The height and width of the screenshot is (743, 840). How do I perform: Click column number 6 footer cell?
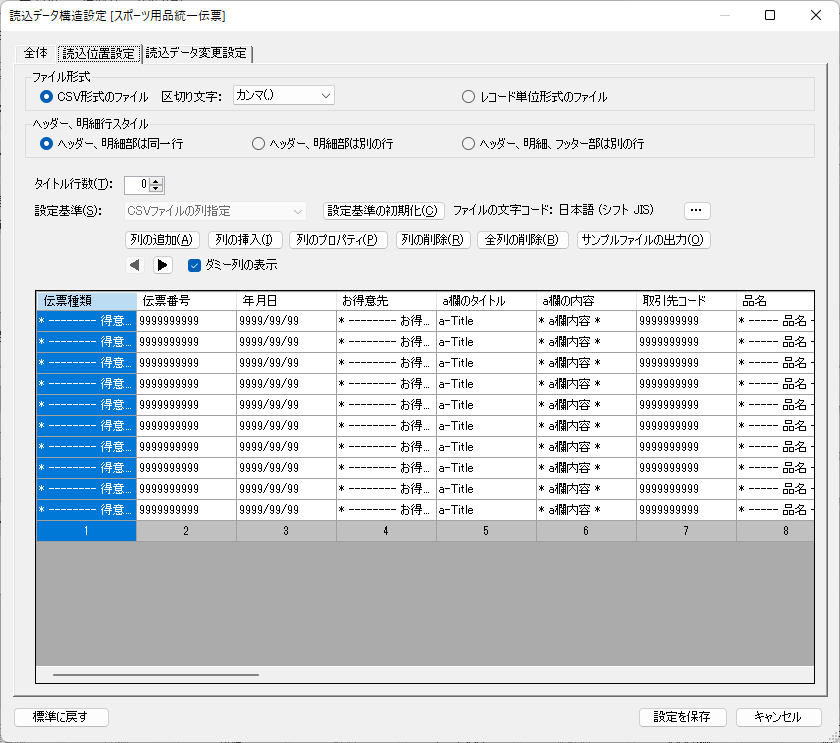click(587, 531)
